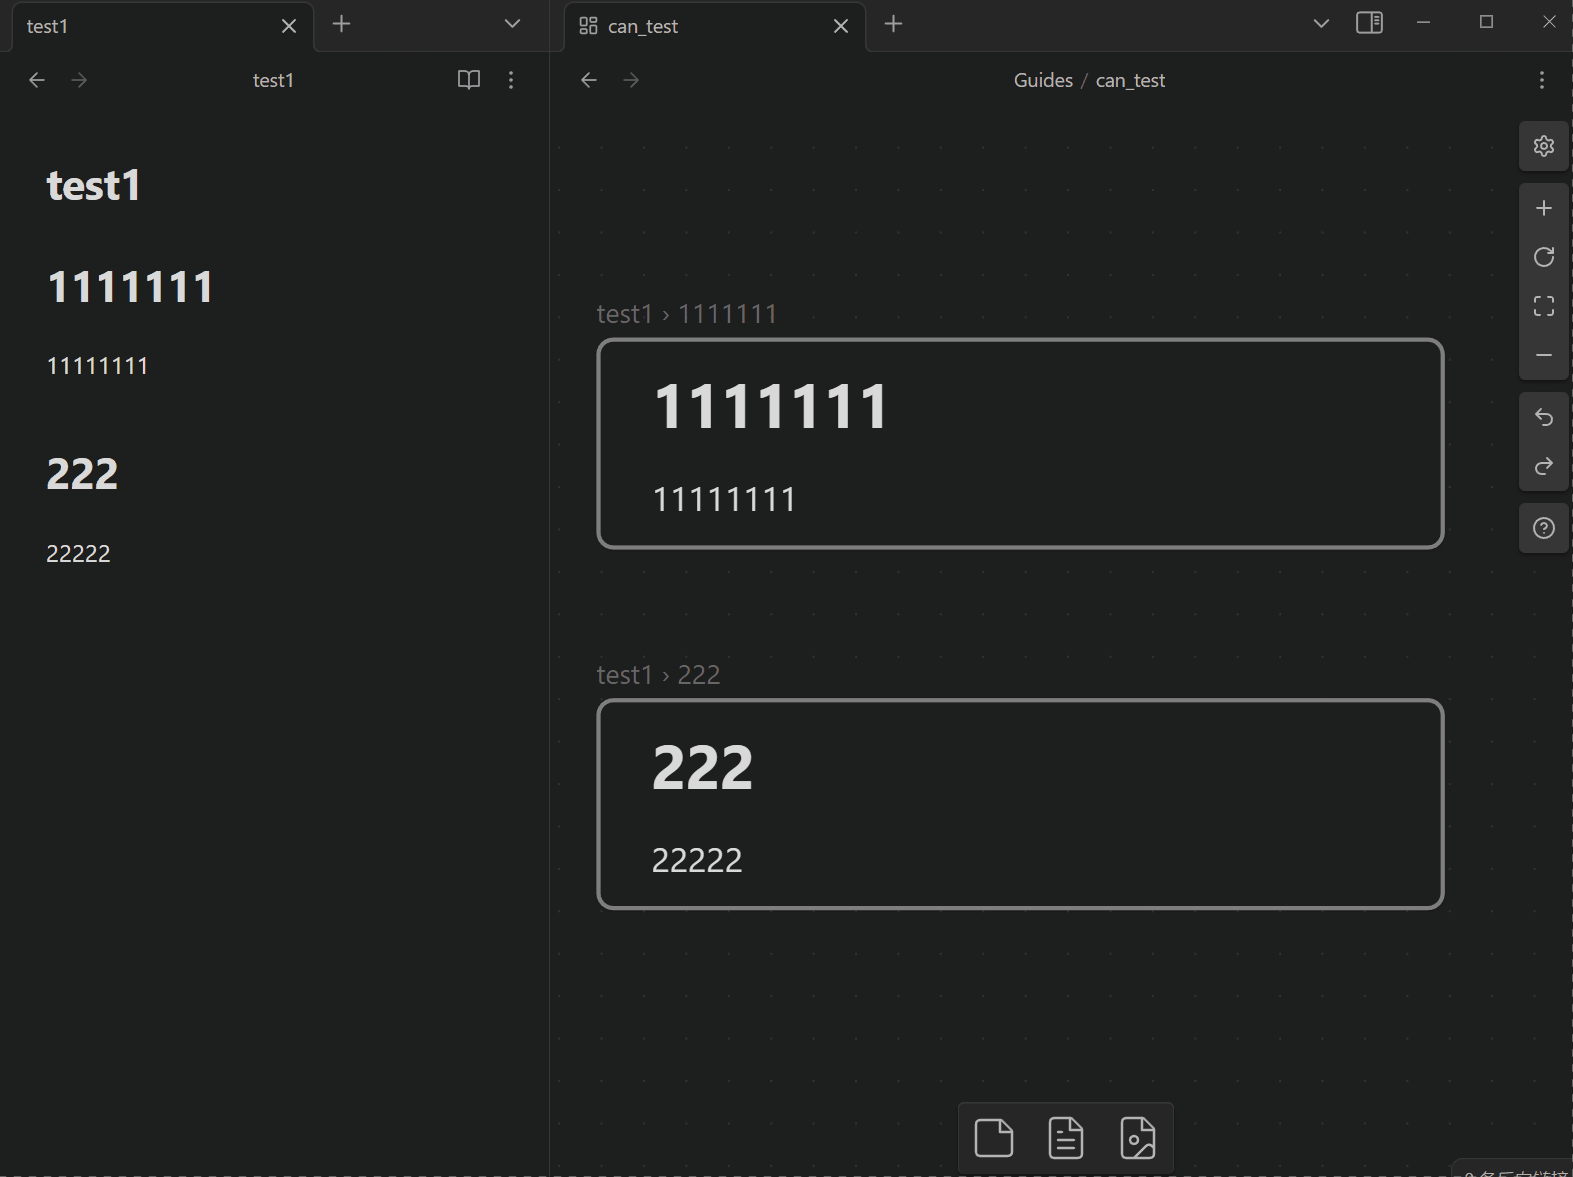Toggle reading view for test1 note

[468, 80]
